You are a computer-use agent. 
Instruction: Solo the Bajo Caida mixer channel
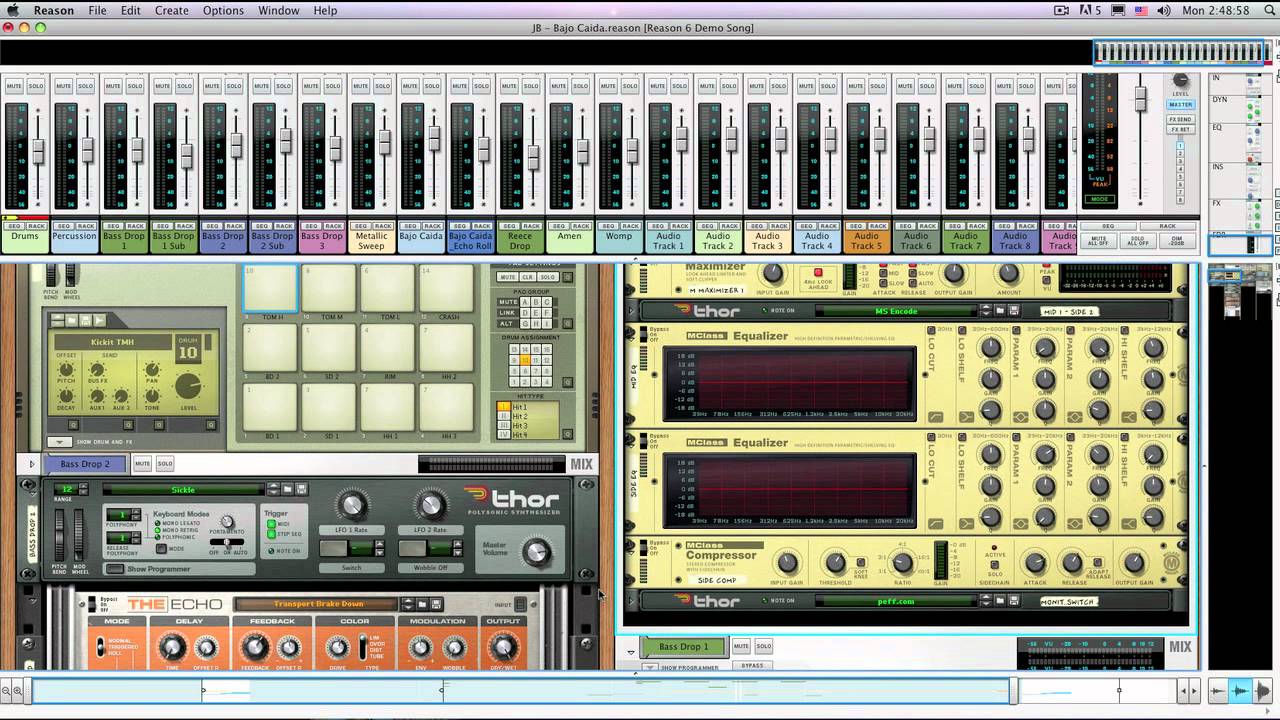pyautogui.click(x=432, y=86)
